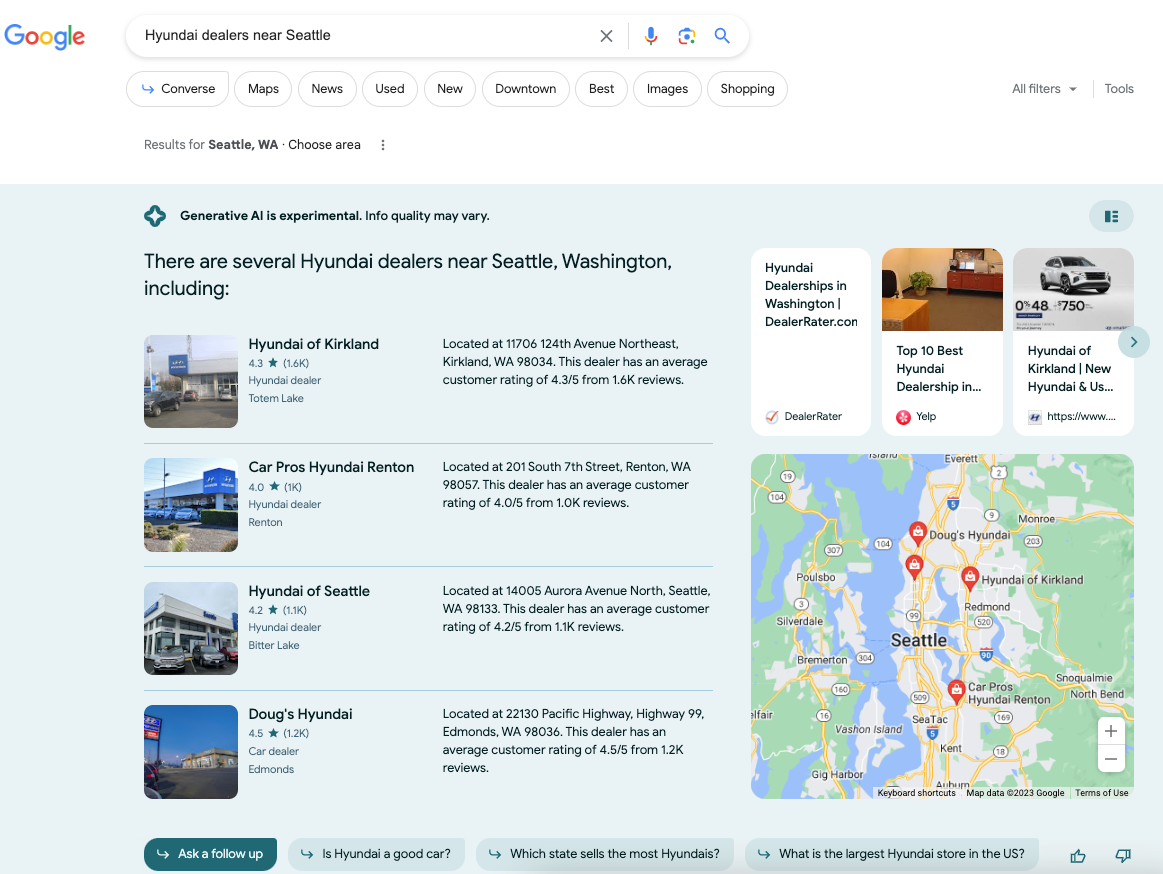
Task: Open Google Lens image search
Action: point(686,36)
